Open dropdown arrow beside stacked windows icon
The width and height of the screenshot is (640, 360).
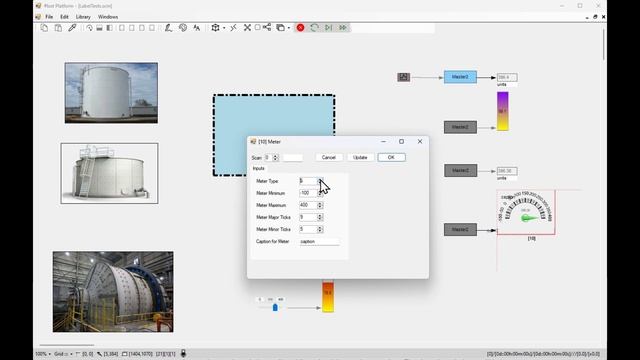(x=289, y=28)
